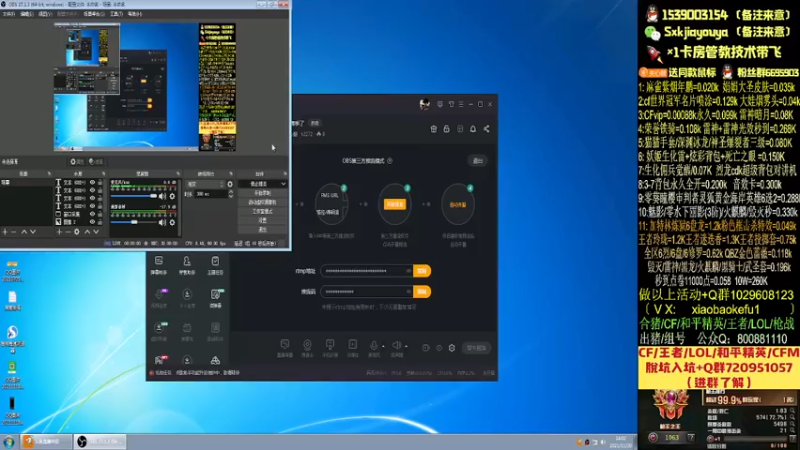Open notification bell in streaming app
This screenshot has width=800, height=450.
tap(473, 129)
